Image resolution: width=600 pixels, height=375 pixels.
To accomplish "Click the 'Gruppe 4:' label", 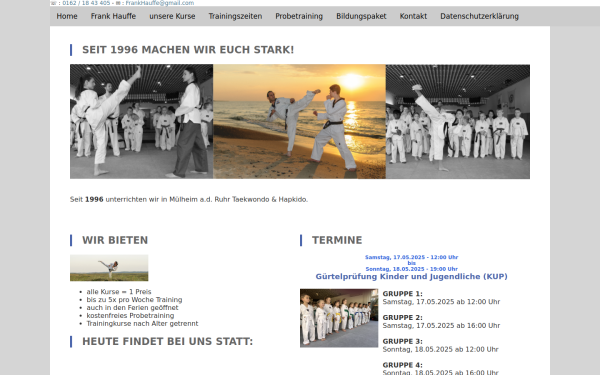I will (x=403, y=365).
